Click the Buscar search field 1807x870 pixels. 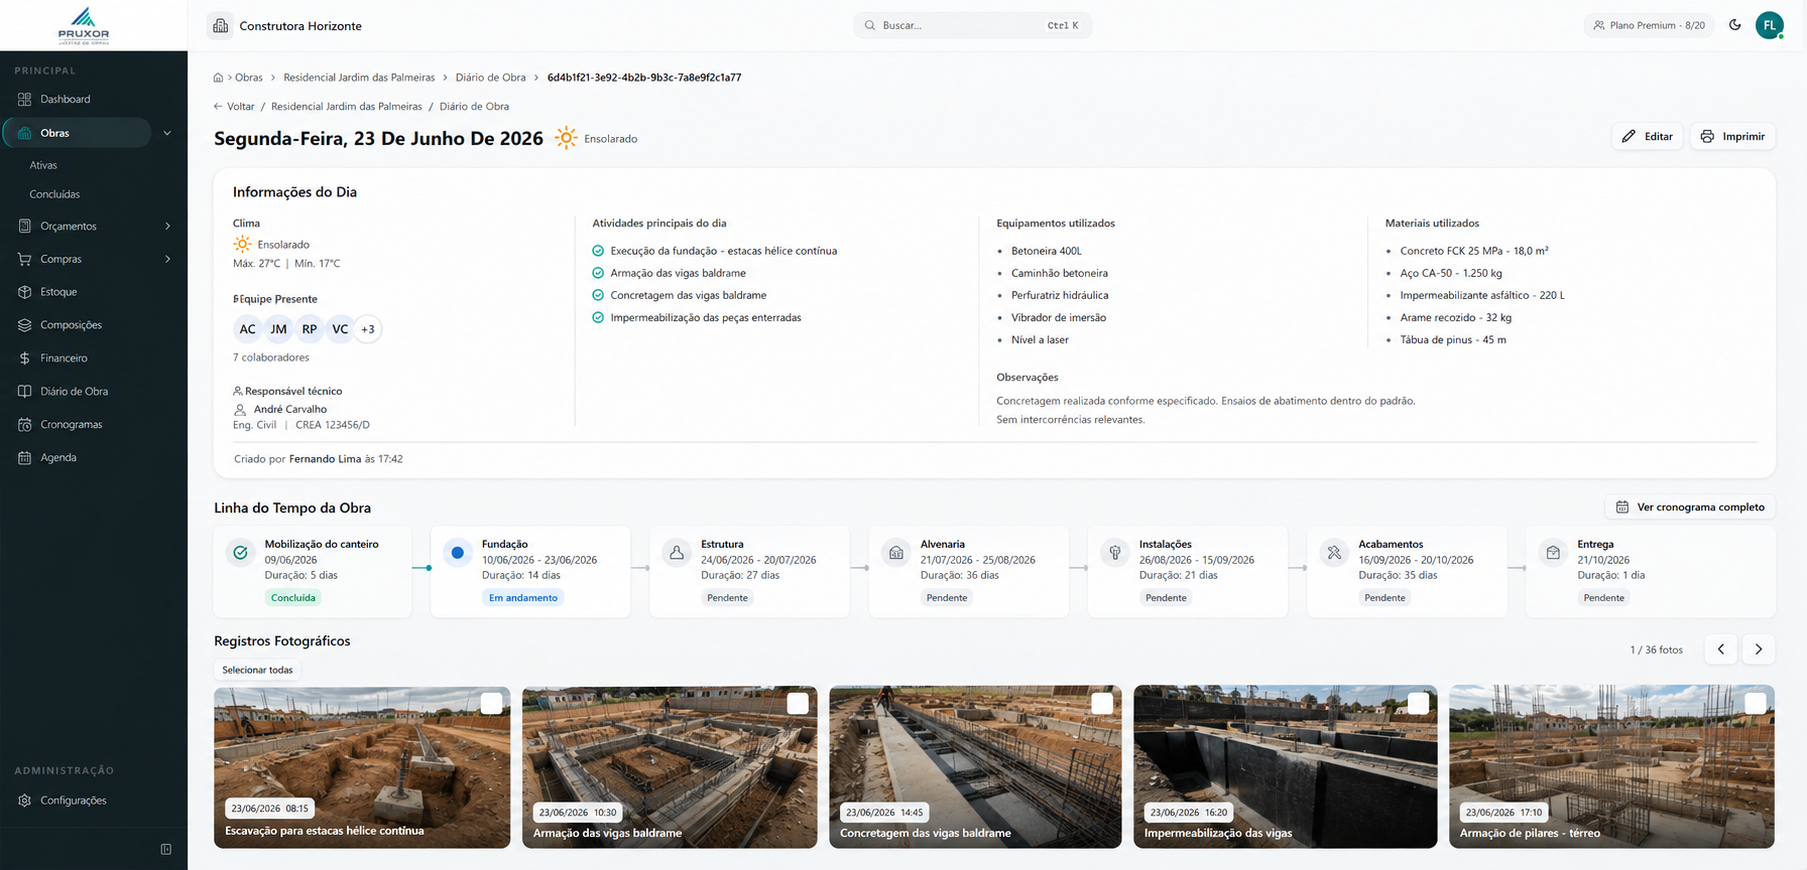pyautogui.click(x=972, y=25)
